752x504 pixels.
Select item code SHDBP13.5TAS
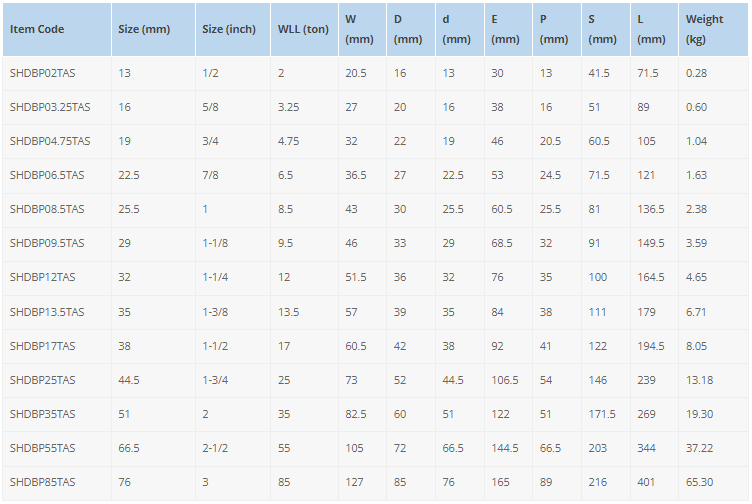[47, 313]
